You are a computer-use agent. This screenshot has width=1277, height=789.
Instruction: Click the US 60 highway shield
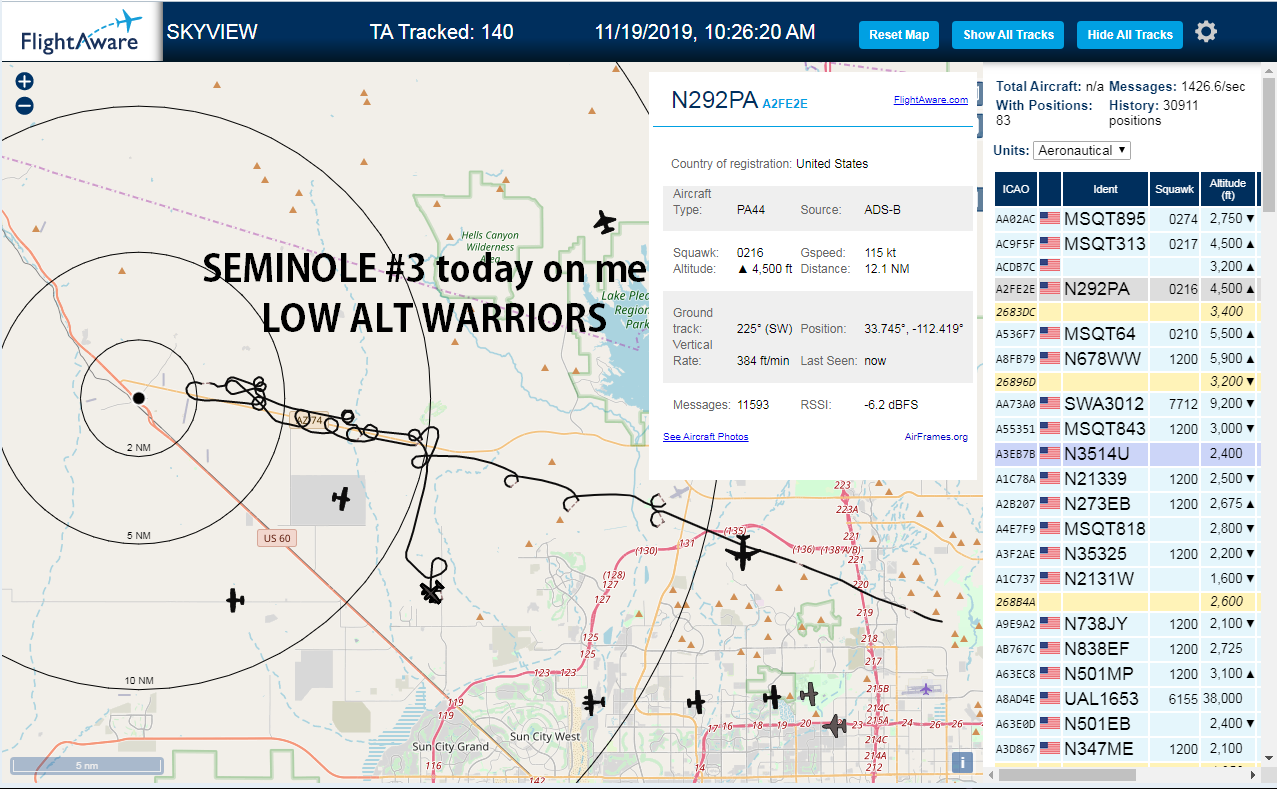click(x=276, y=538)
